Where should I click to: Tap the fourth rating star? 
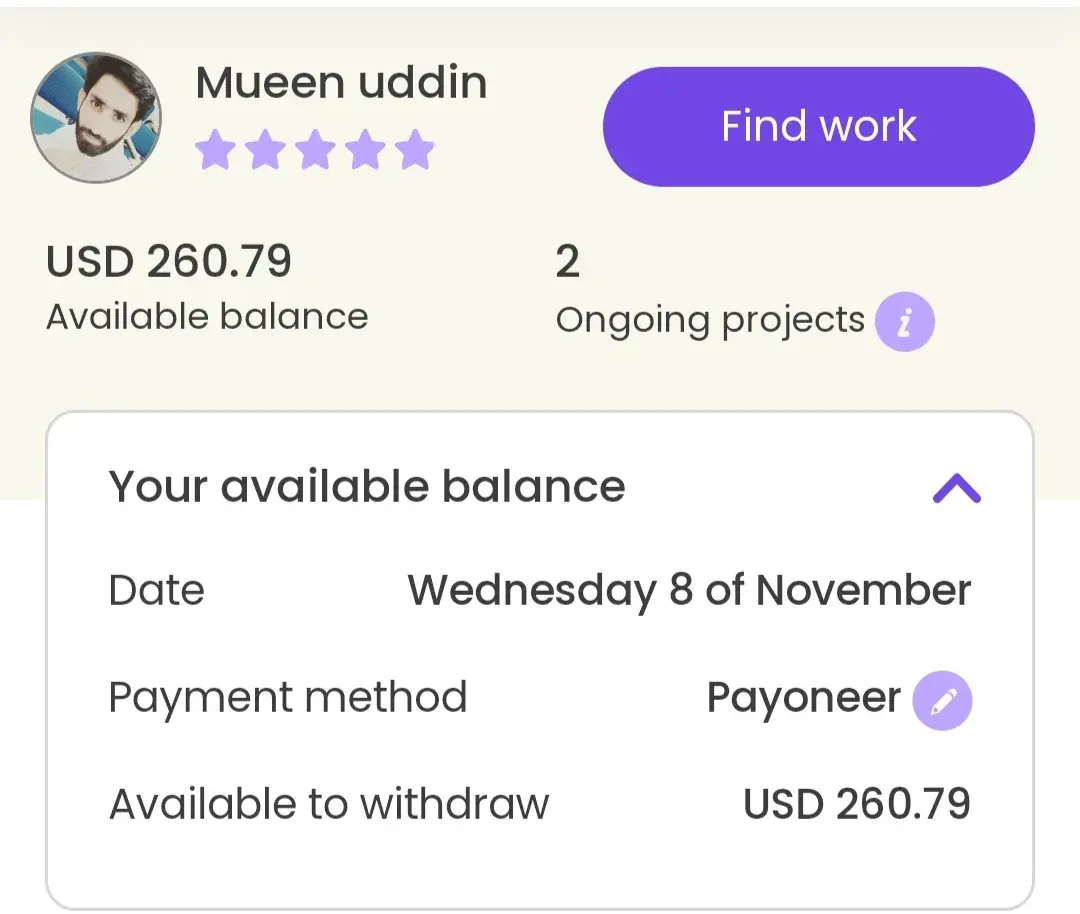point(365,151)
